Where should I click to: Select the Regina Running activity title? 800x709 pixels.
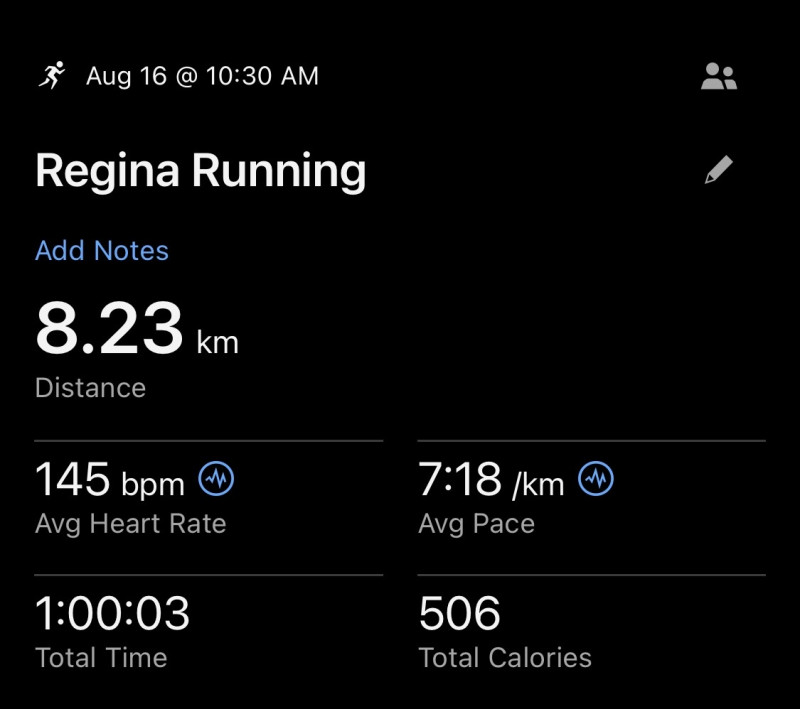pyautogui.click(x=200, y=171)
